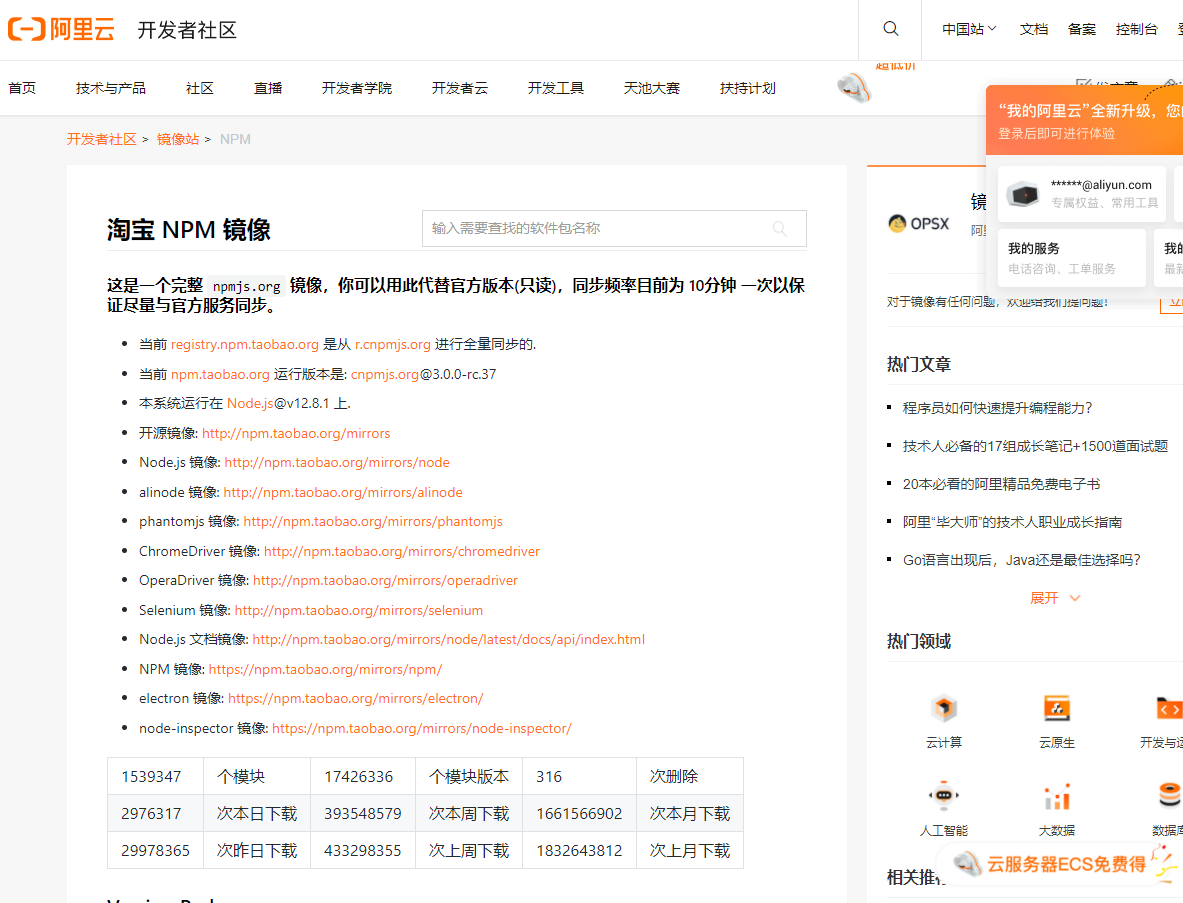Screen dimensions: 1183x903
Task: Open the mirrors/alinode link
Action: [343, 492]
